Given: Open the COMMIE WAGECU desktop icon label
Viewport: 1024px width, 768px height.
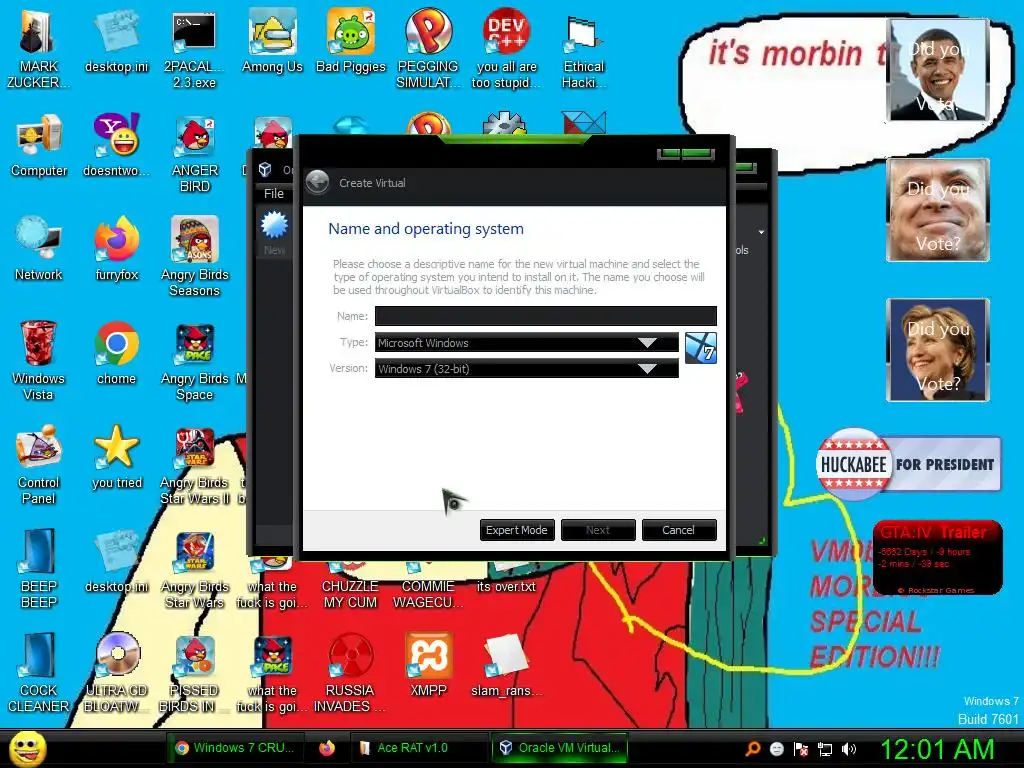Looking at the screenshot, I should tap(428, 594).
